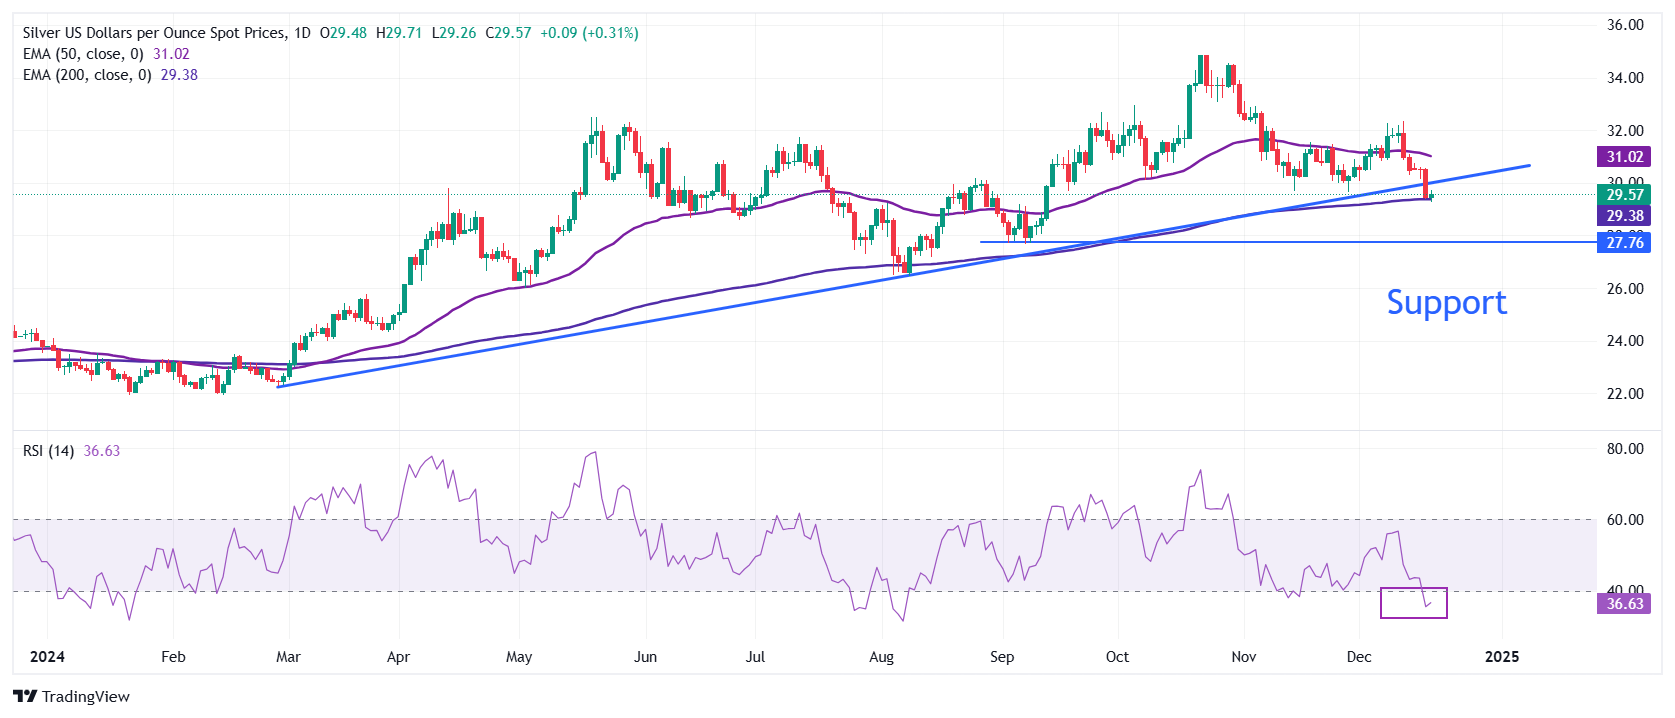
Task: Click the EMA (200, close, 0) legend
Action: pos(87,75)
